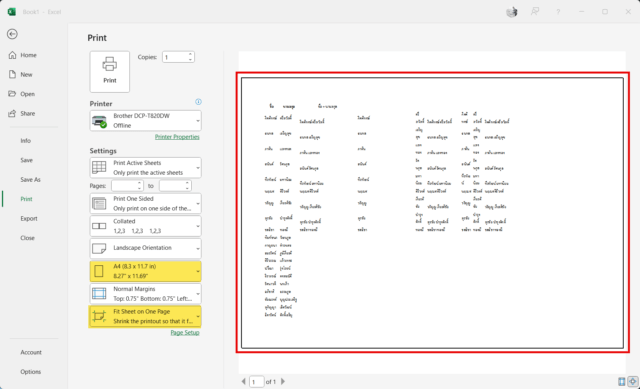Viewport: 640px width, 389px height.
Task: Open the Home page in sidebar
Action: tap(28, 55)
